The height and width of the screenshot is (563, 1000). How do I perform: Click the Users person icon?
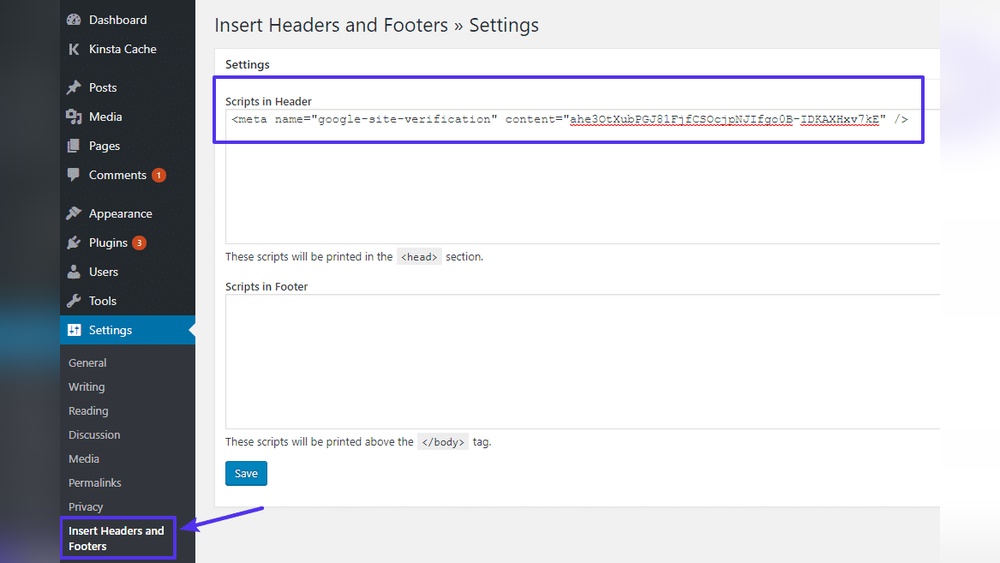[74, 272]
